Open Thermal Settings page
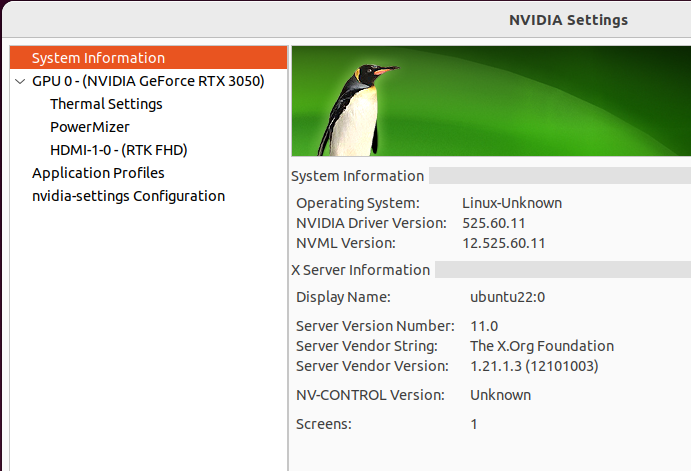691x471 pixels. coord(106,104)
